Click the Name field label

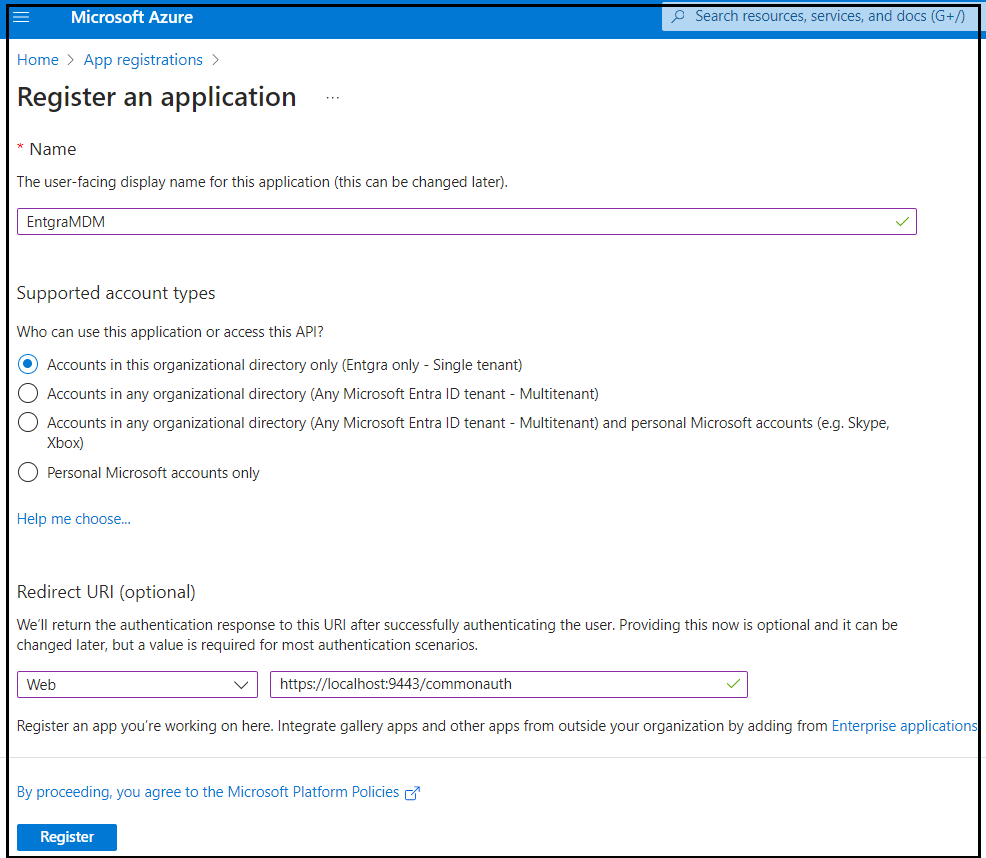53,149
